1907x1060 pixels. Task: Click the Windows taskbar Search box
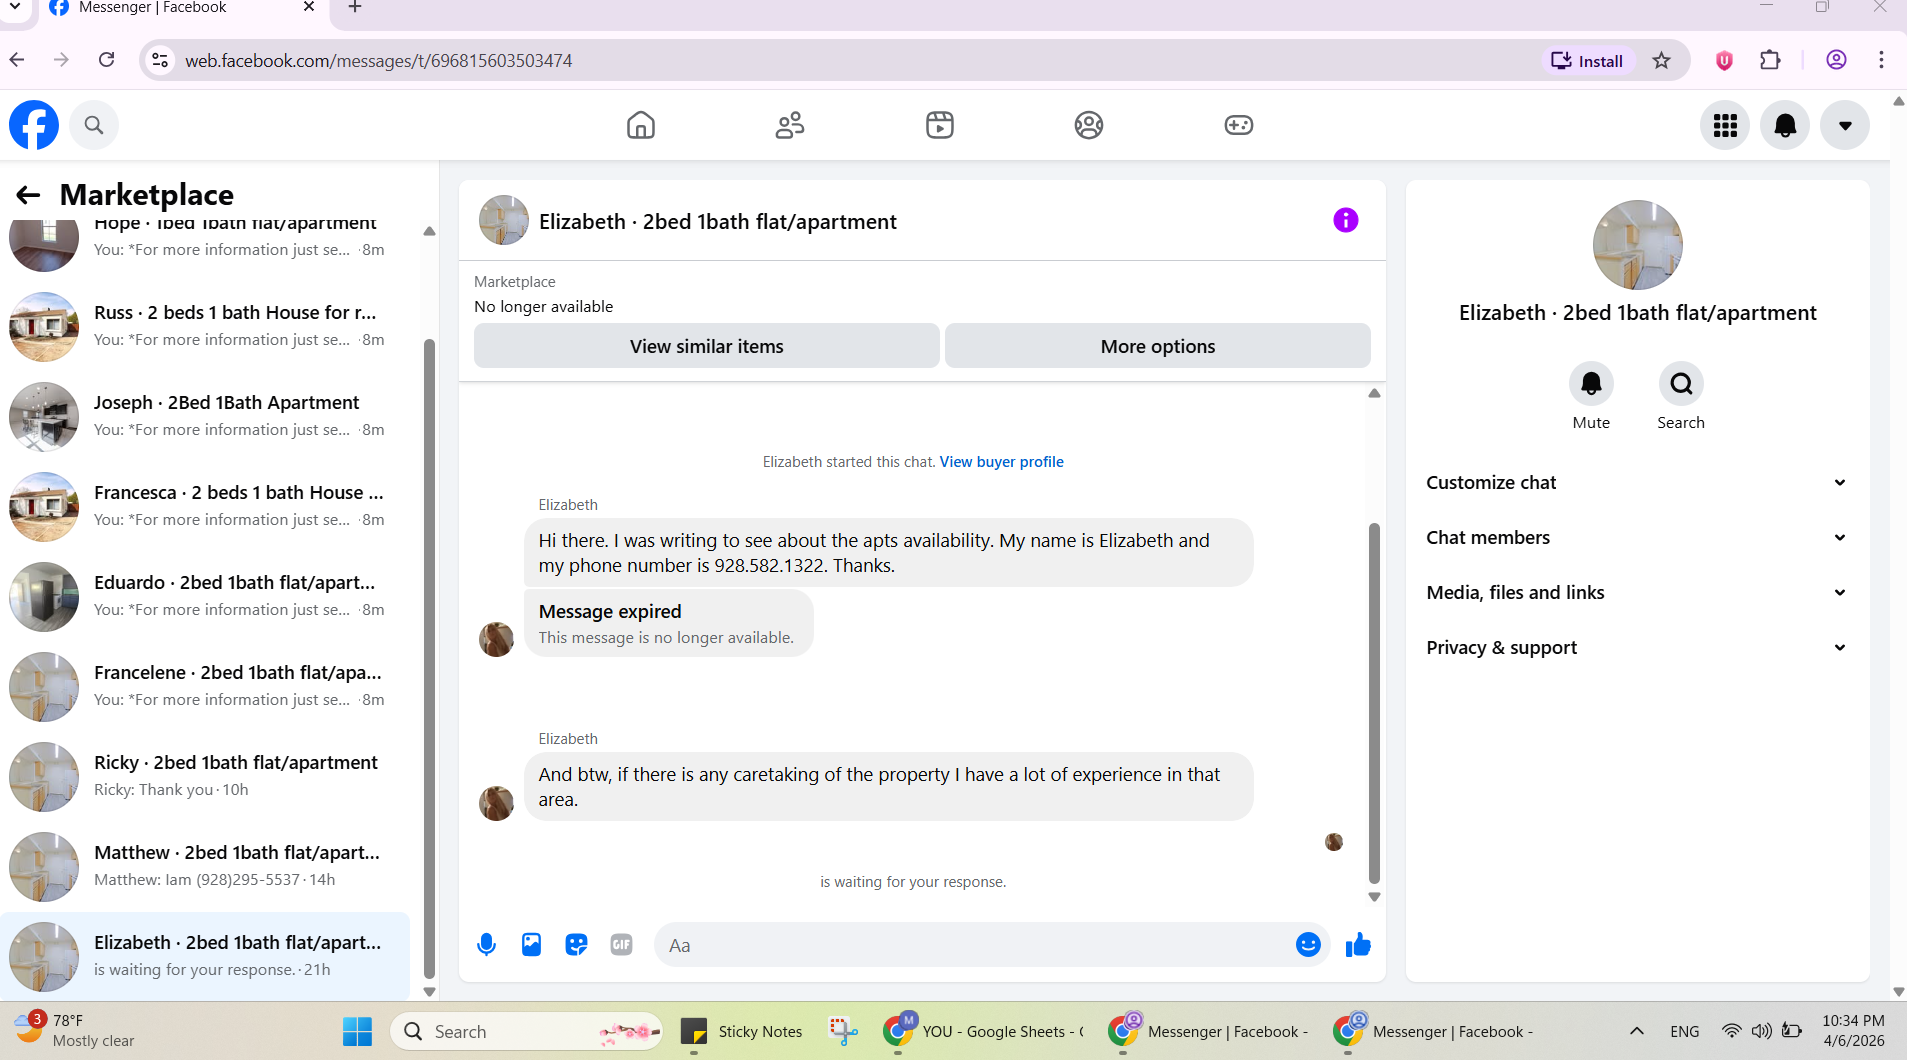(527, 1031)
